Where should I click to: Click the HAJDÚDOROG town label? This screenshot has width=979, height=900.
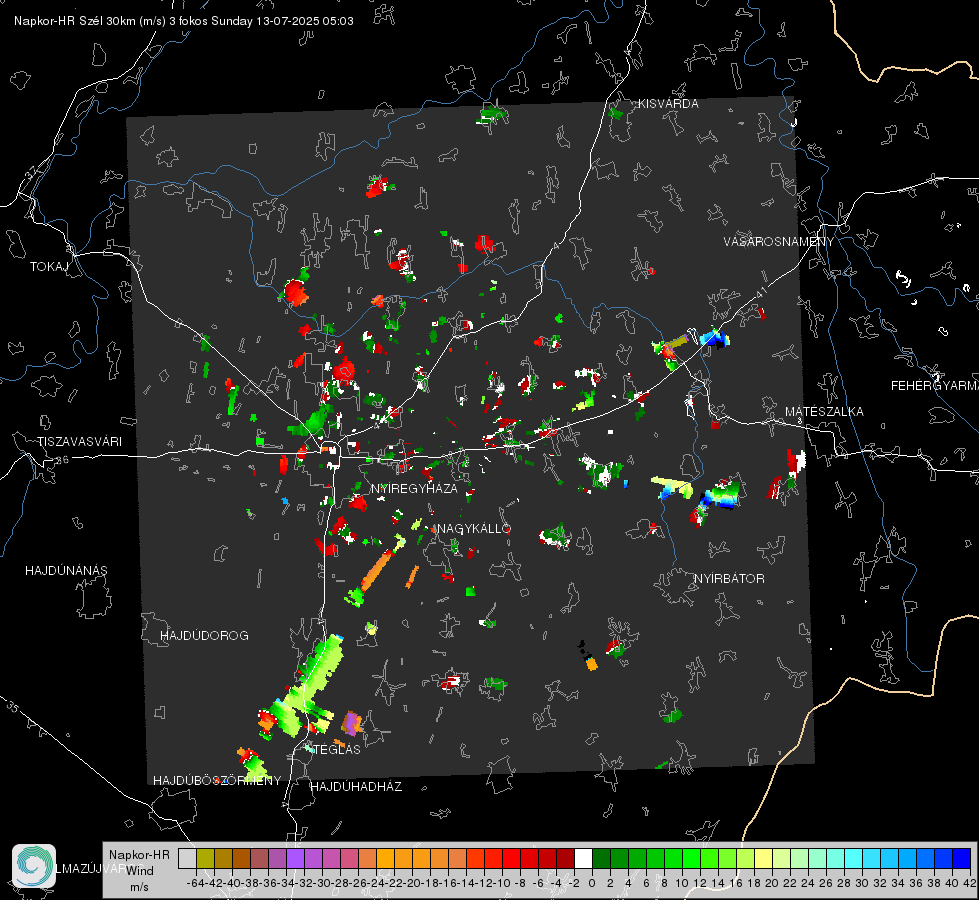(204, 636)
